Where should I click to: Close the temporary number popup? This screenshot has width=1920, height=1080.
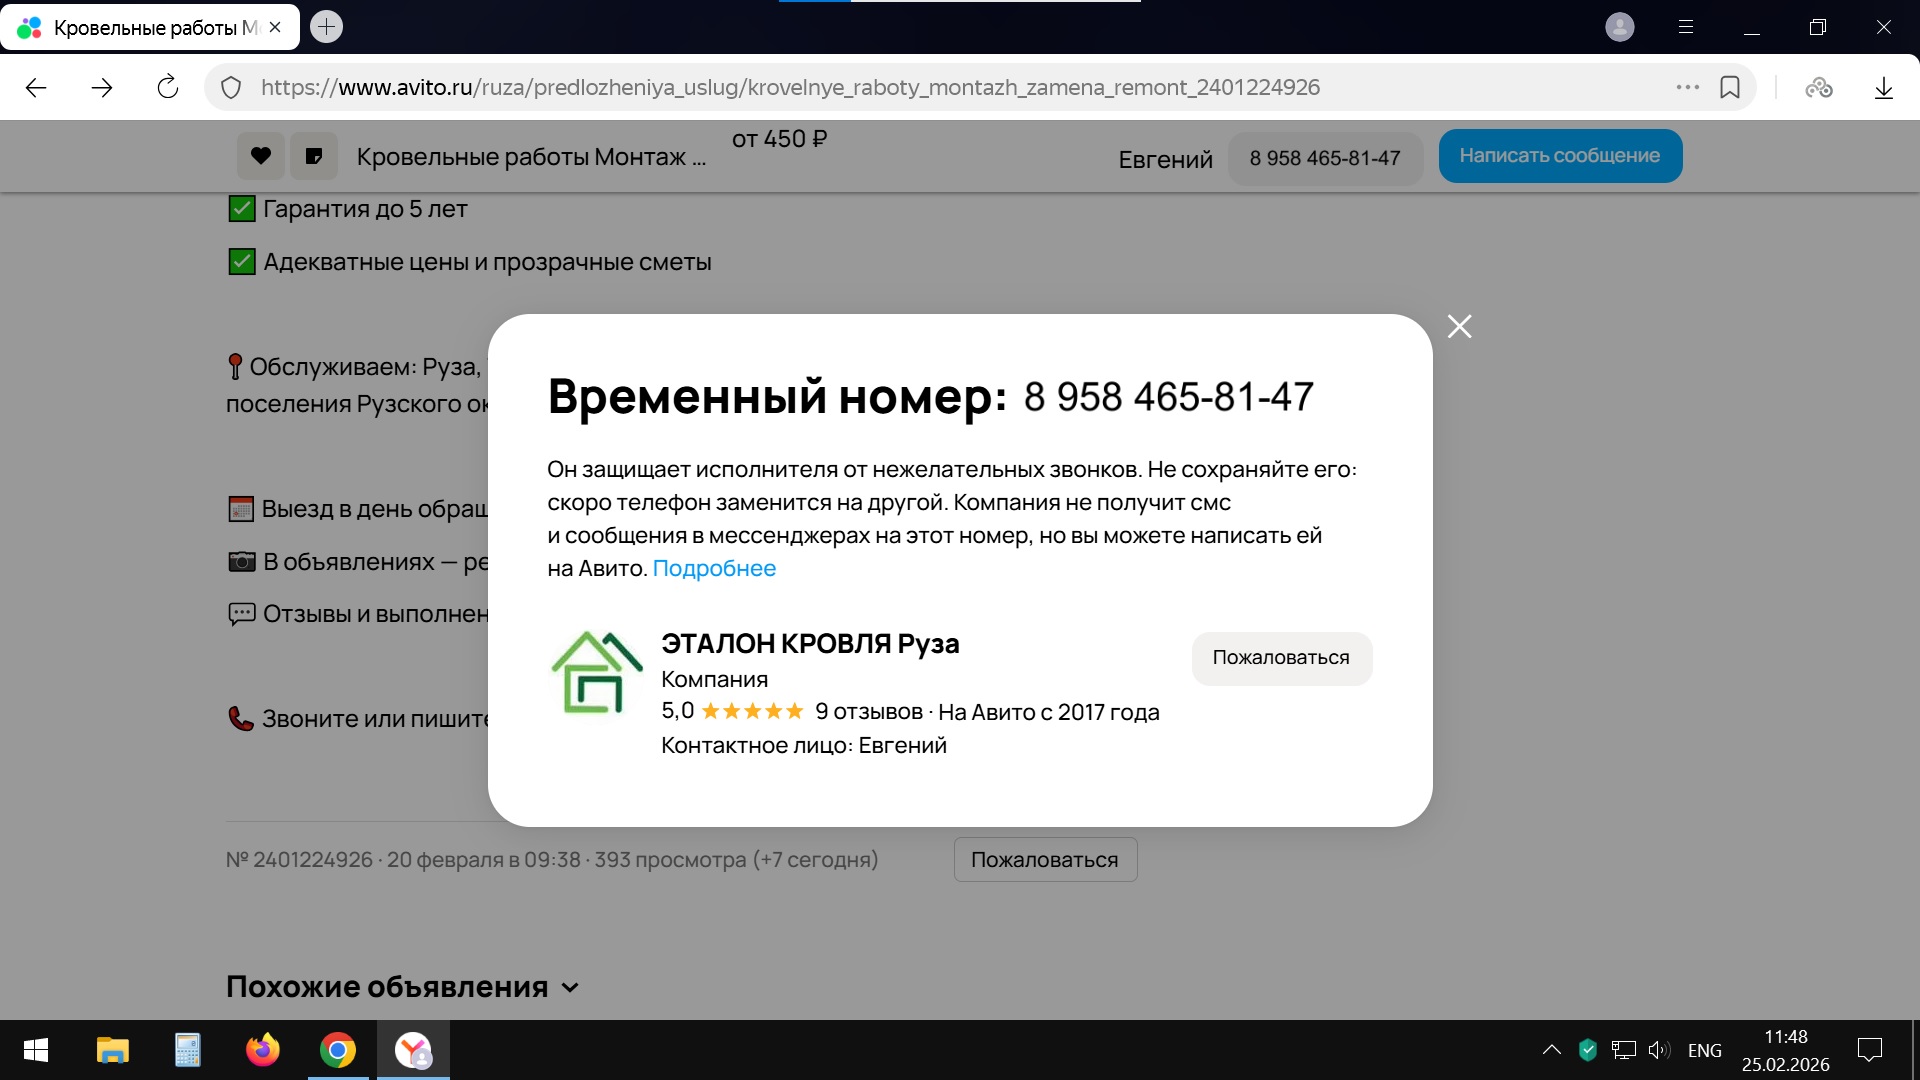pos(1459,327)
